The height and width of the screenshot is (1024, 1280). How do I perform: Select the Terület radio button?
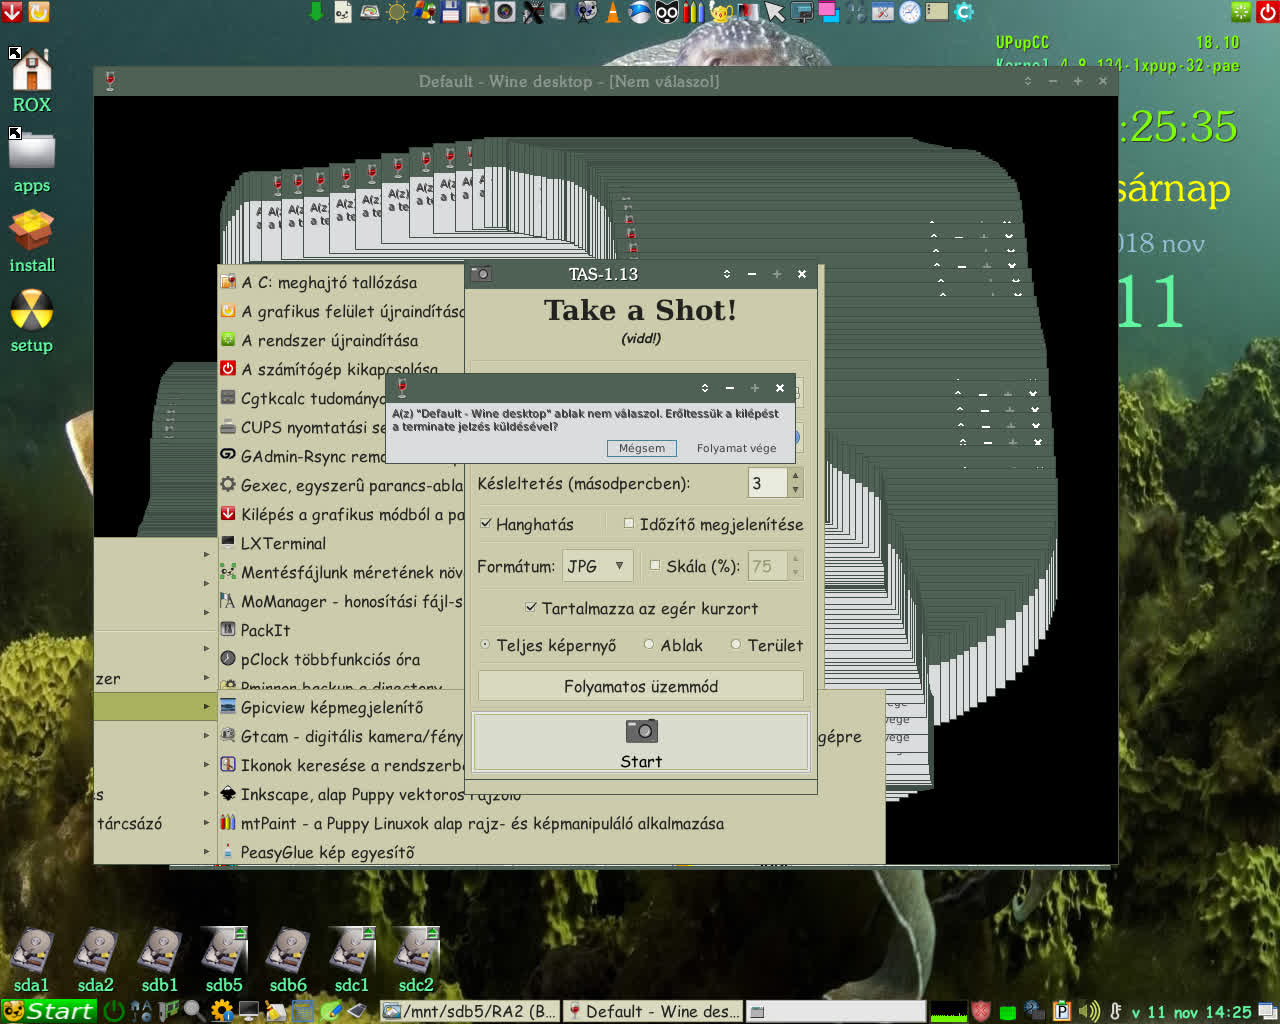tap(736, 645)
